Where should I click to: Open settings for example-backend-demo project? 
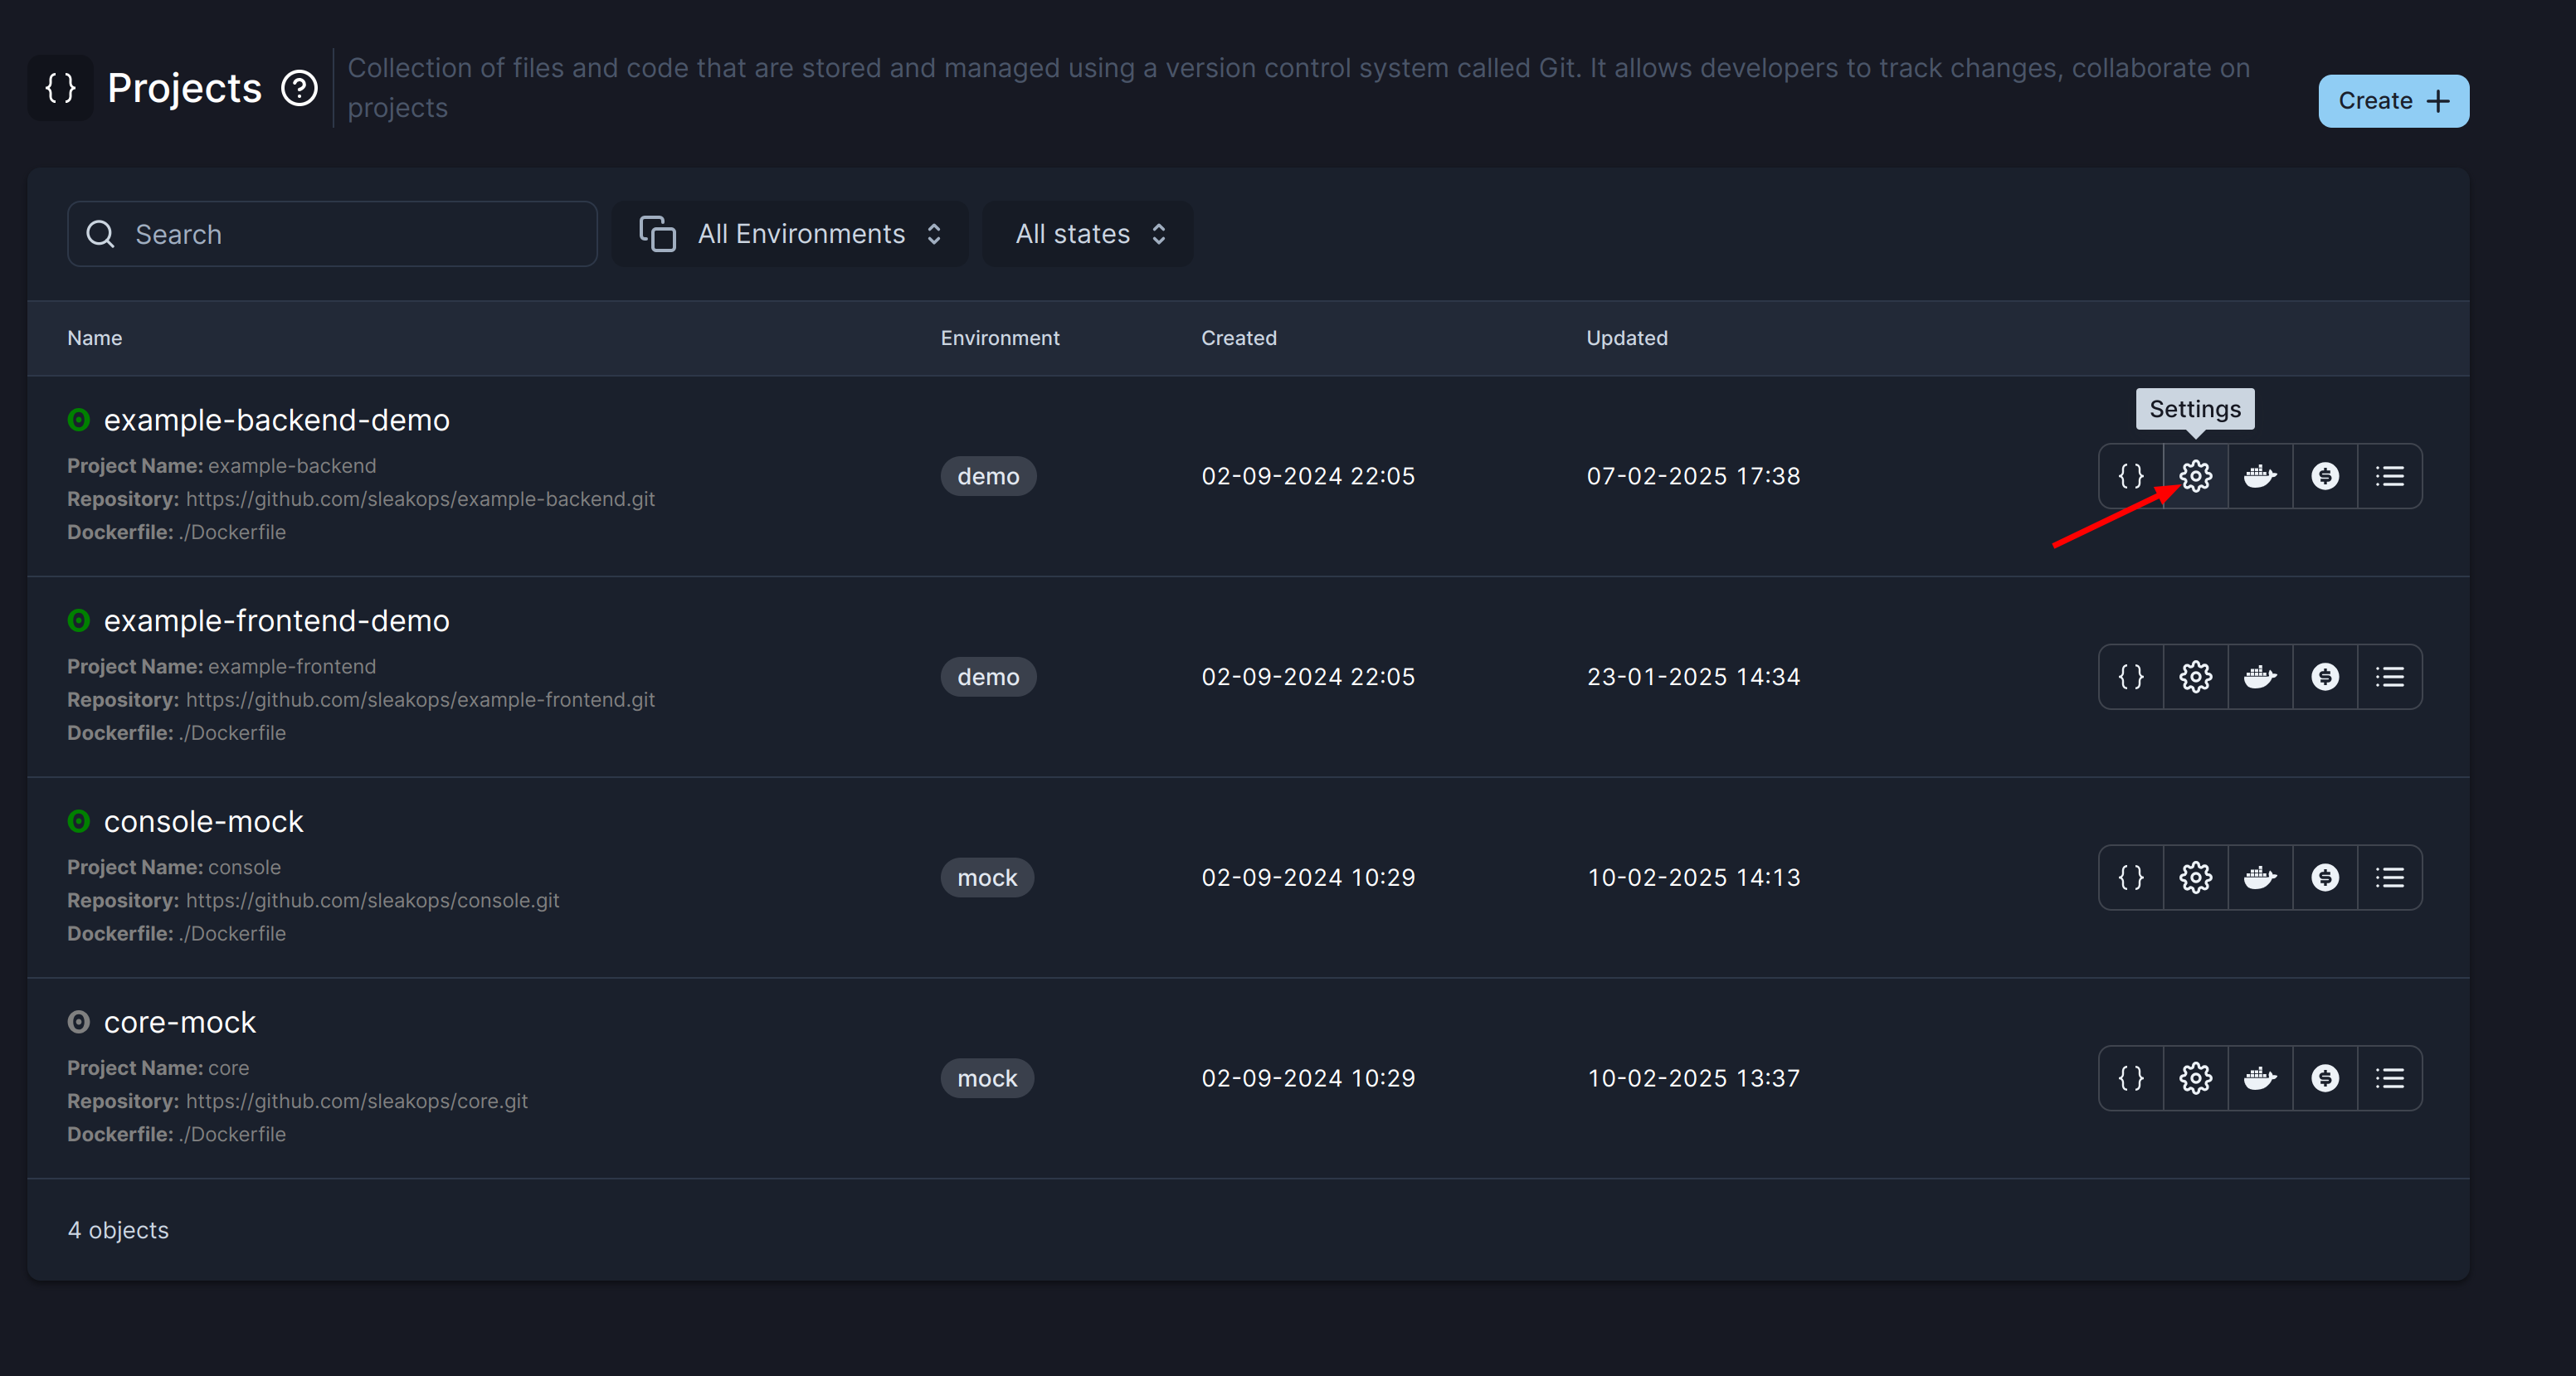tap(2195, 476)
